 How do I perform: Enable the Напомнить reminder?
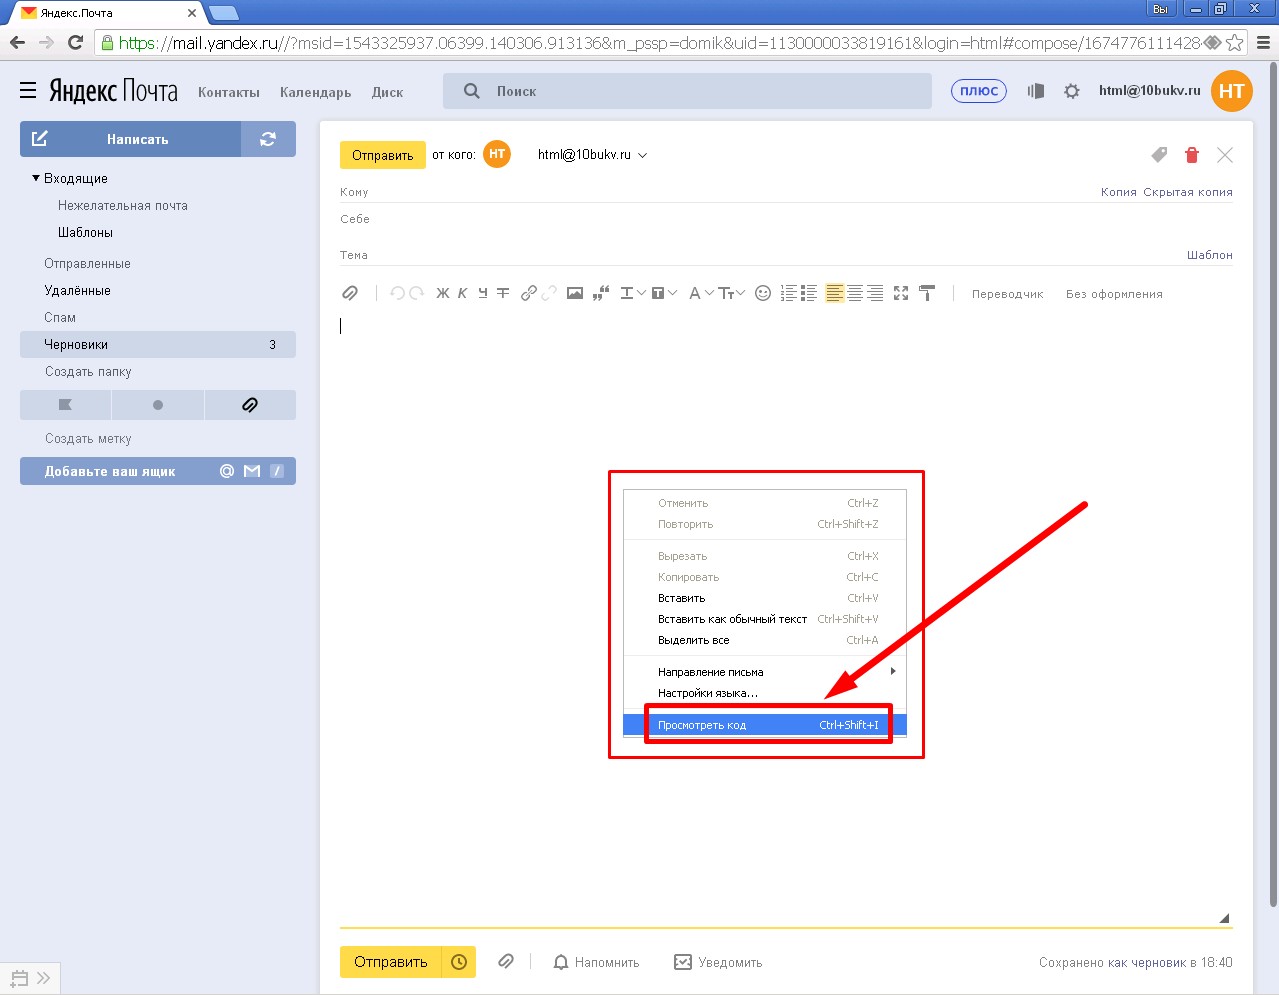click(597, 962)
